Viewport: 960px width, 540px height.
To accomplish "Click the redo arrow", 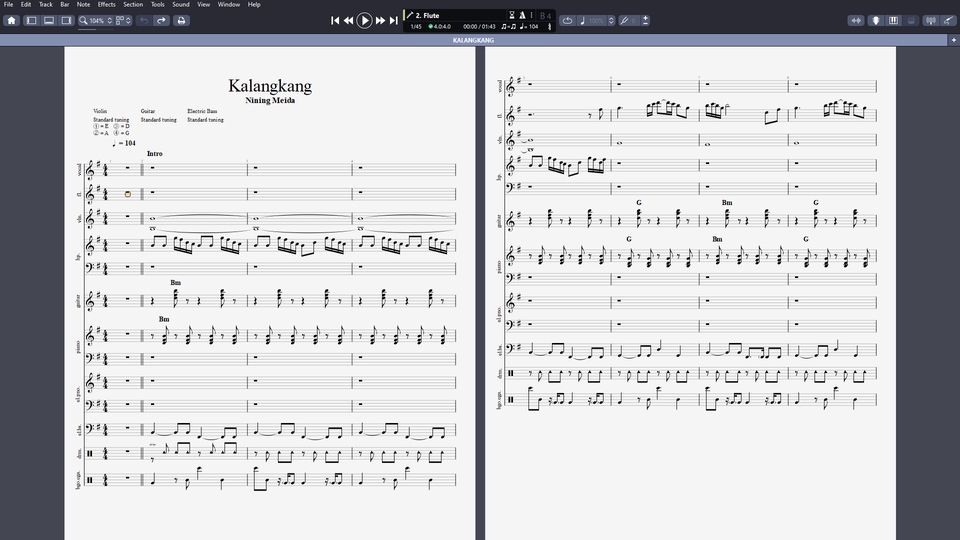I will [161, 20].
